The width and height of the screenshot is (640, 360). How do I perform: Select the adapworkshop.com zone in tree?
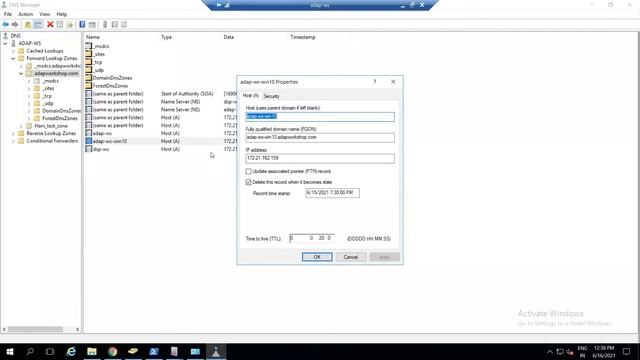tap(56, 73)
